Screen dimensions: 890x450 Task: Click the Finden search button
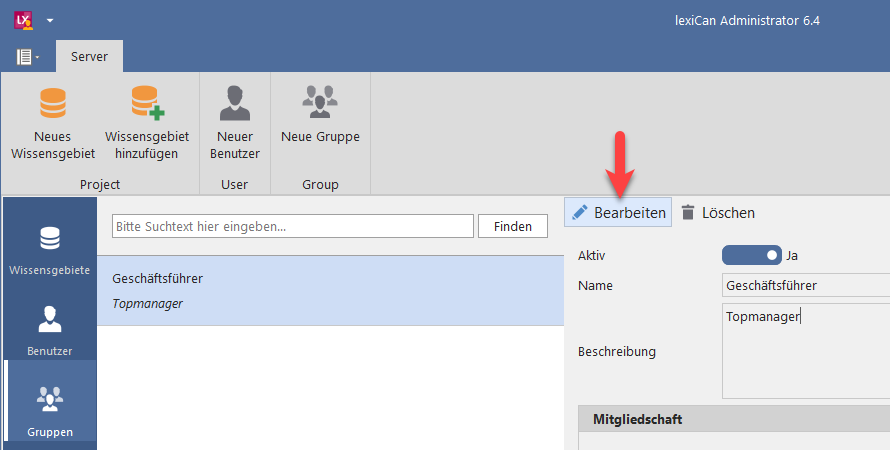pos(513,227)
